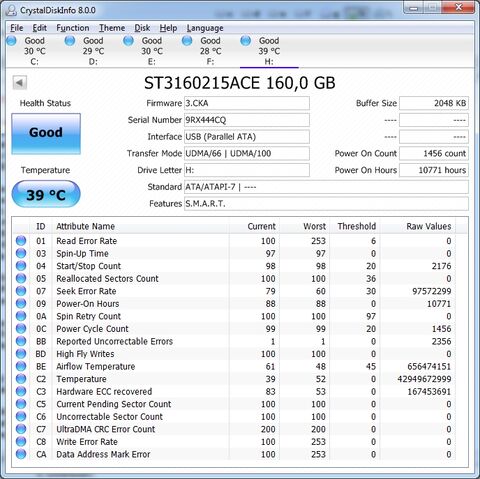Click the Raw Values column header
The width and height of the screenshot is (480, 479).
(429, 226)
